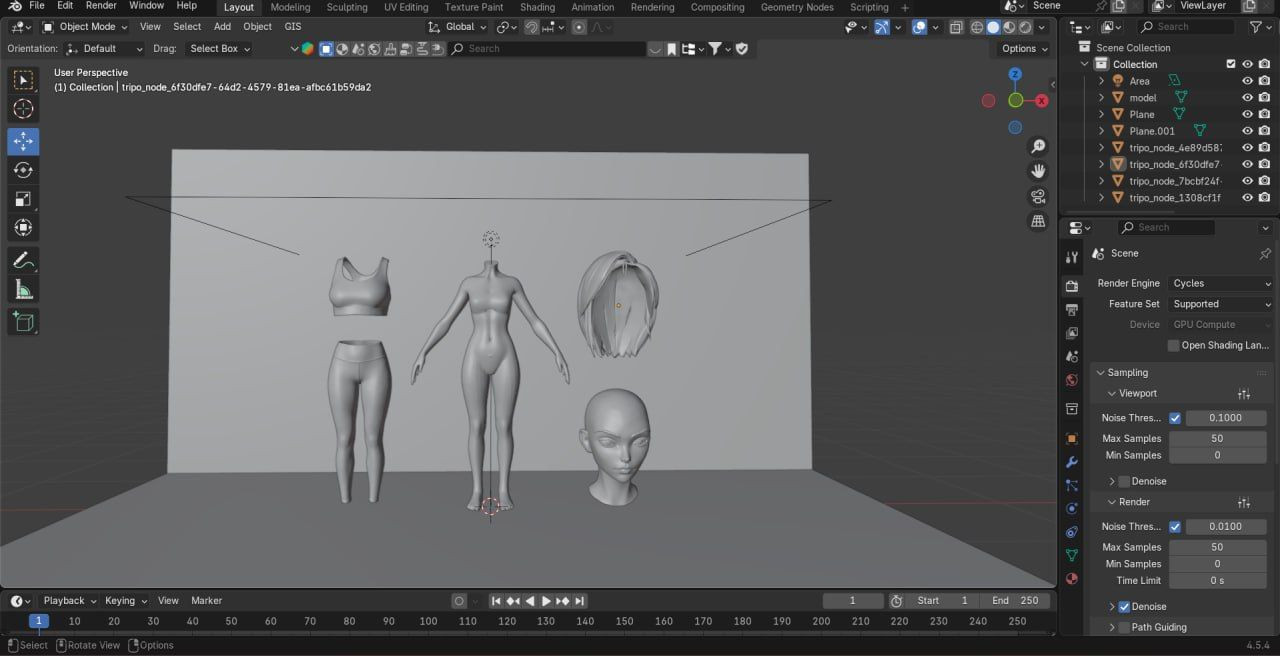Open the Render Engine Cycles dropdown
The width and height of the screenshot is (1280, 656).
[1221, 283]
